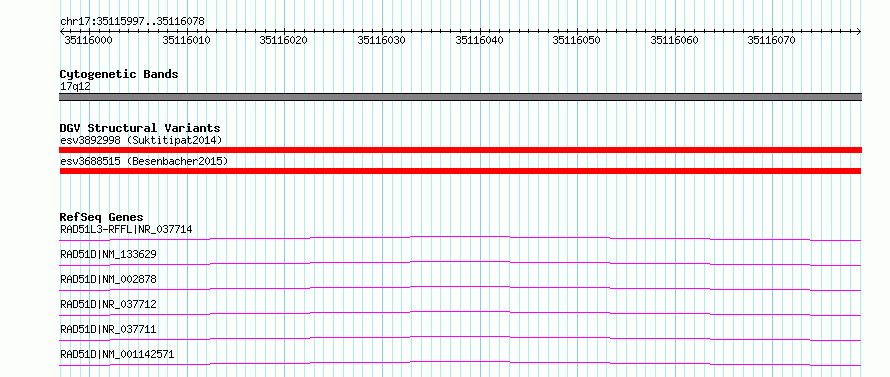Click the esv3688515 structural variant red bar

coord(460,171)
